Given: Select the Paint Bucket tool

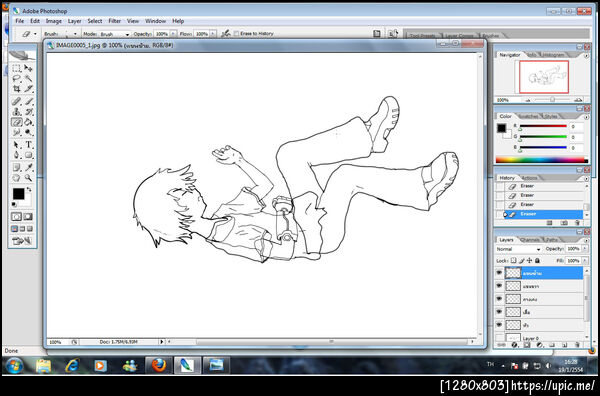Looking at the screenshot, I should [28, 122].
